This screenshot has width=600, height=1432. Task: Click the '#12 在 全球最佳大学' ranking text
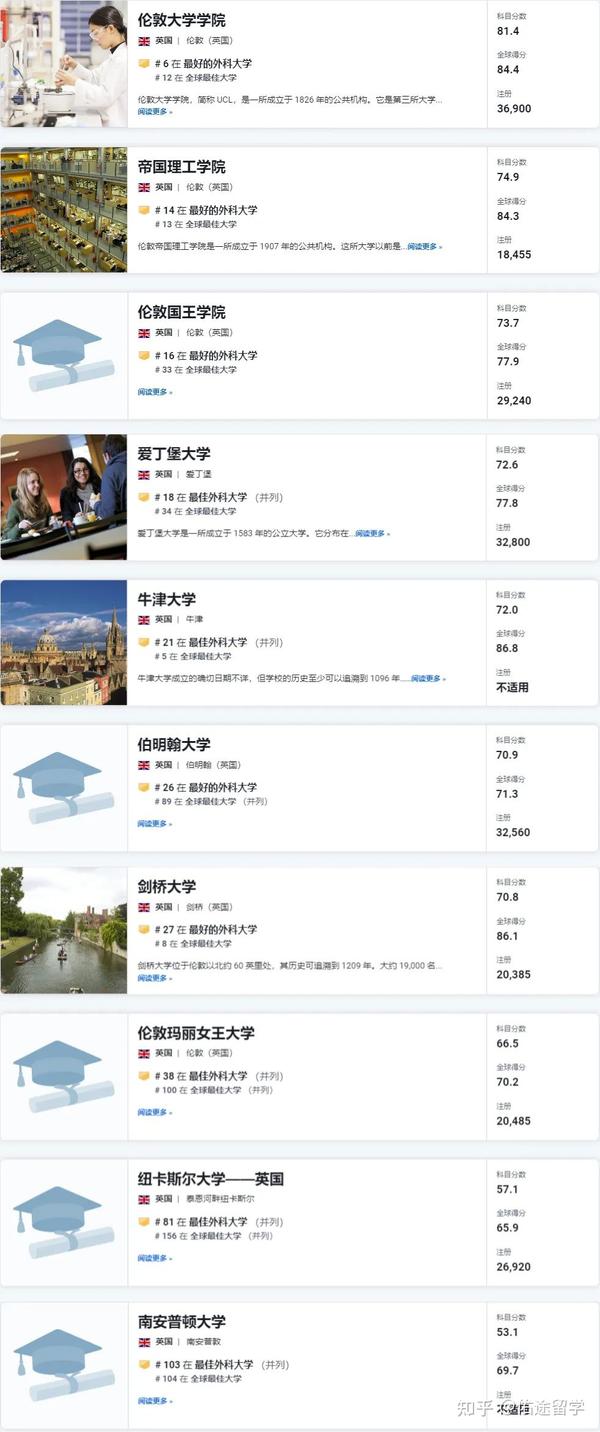pos(196,78)
